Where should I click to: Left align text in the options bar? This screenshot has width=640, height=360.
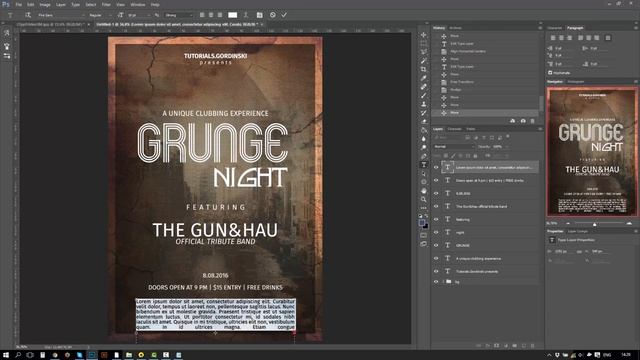[202, 15]
